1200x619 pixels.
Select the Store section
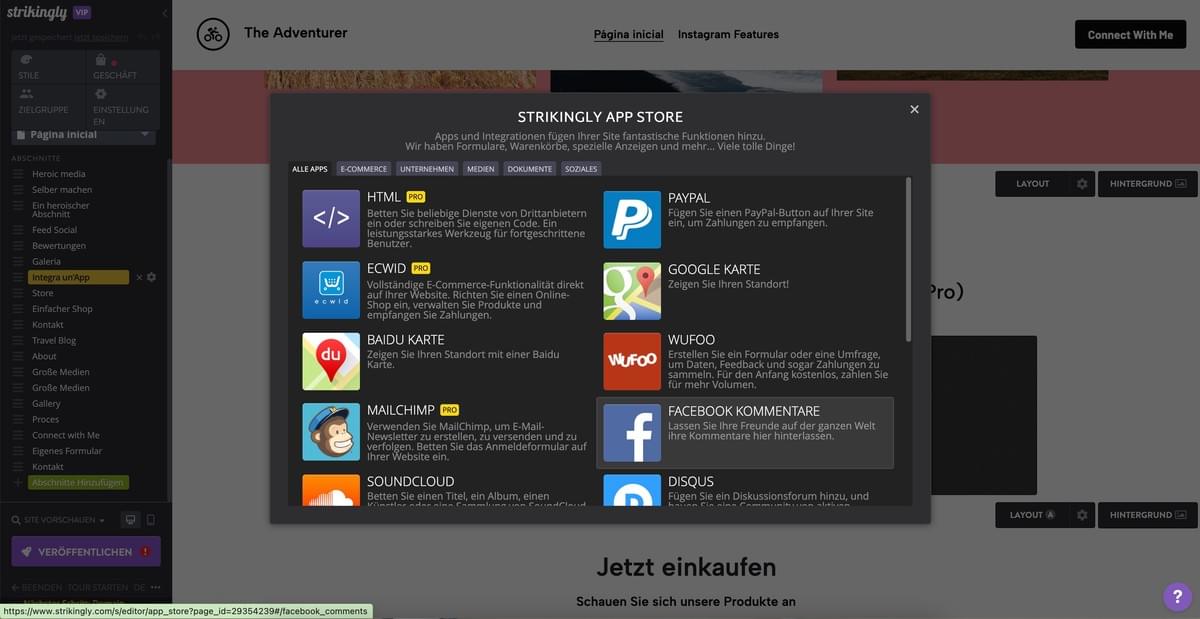[42, 293]
